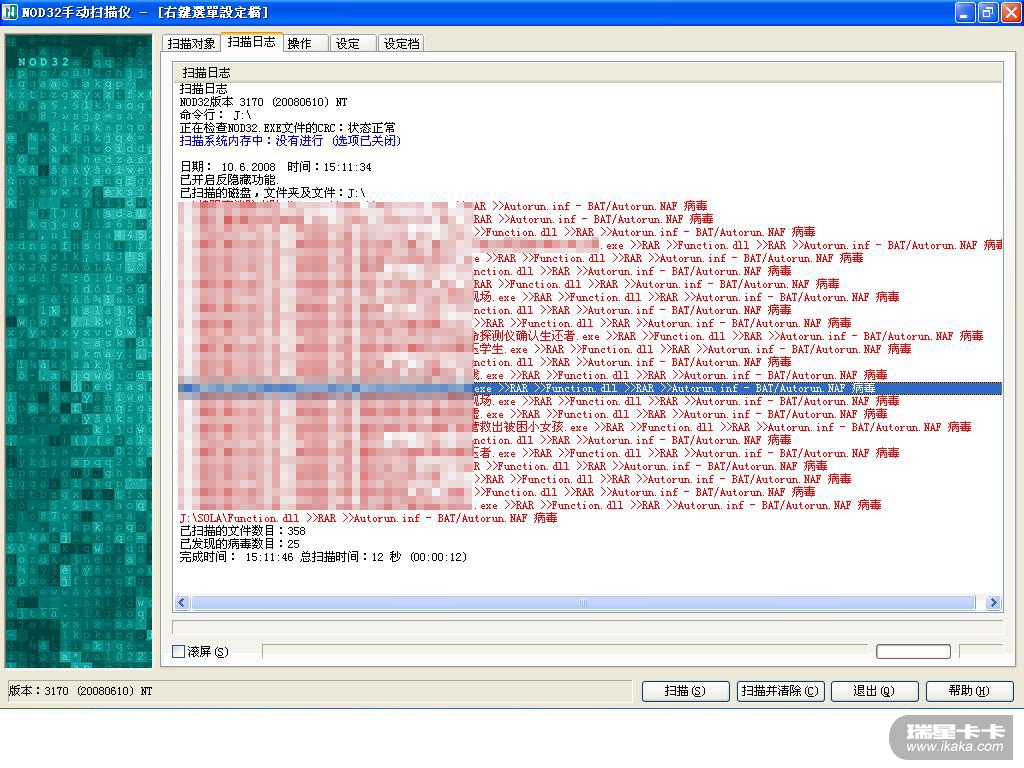Click the progress field next to 滚屏

pyautogui.click(x=565, y=651)
